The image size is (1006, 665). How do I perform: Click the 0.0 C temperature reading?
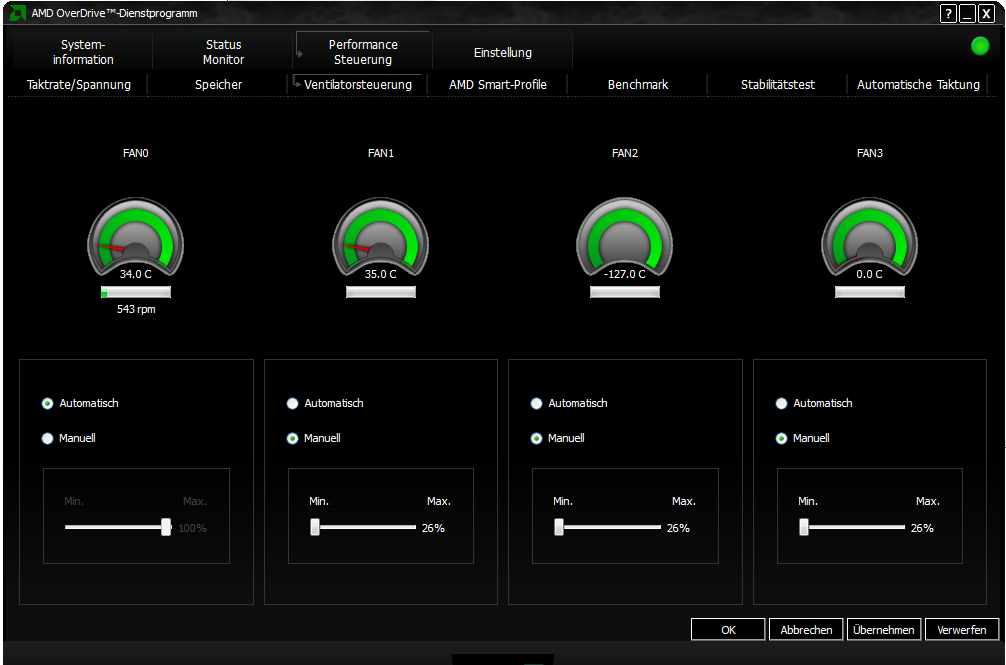pyautogui.click(x=869, y=274)
